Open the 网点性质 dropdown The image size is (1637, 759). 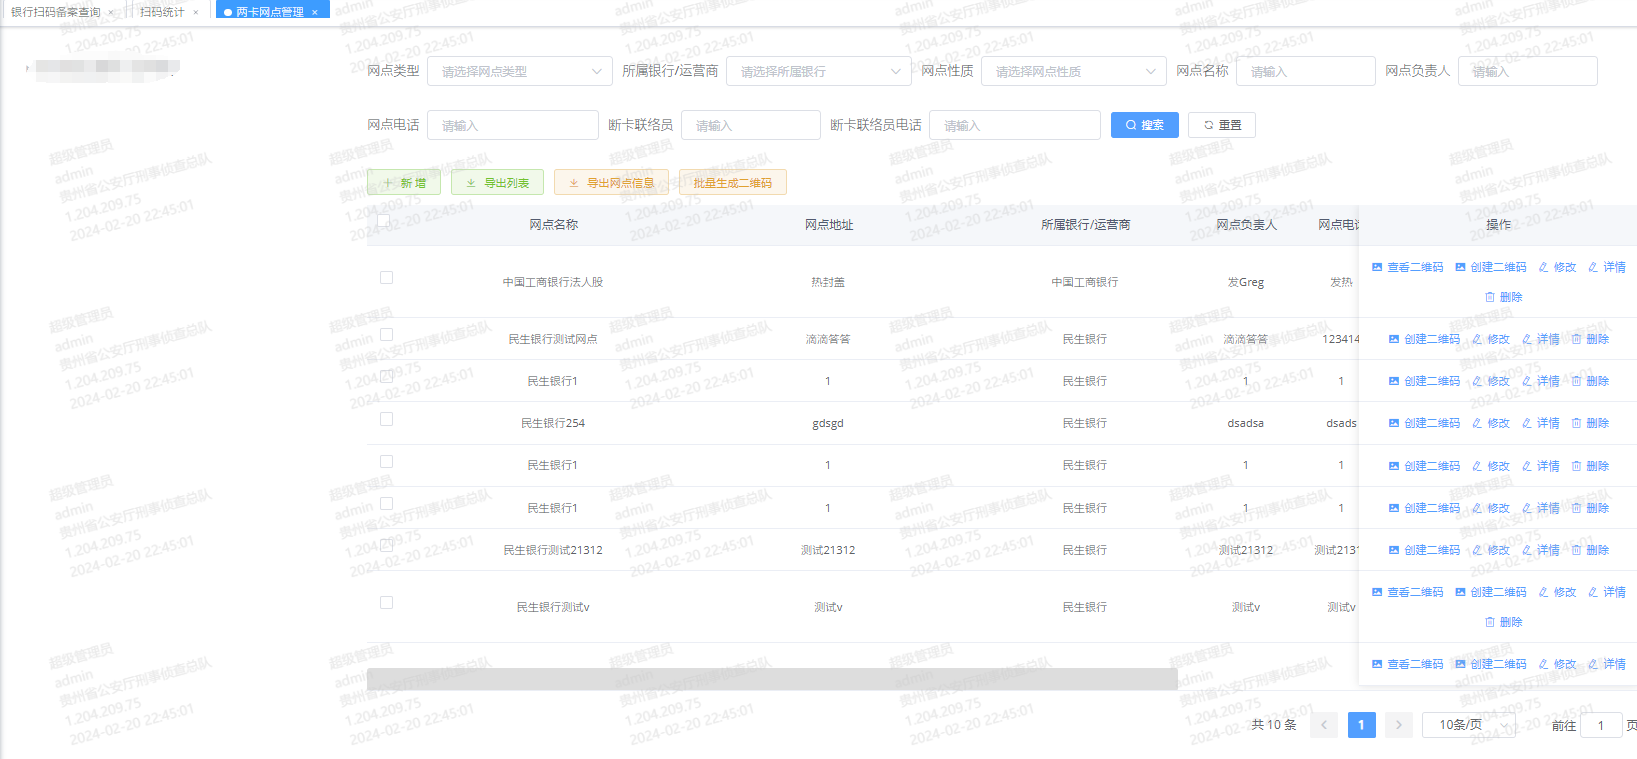coord(1074,71)
